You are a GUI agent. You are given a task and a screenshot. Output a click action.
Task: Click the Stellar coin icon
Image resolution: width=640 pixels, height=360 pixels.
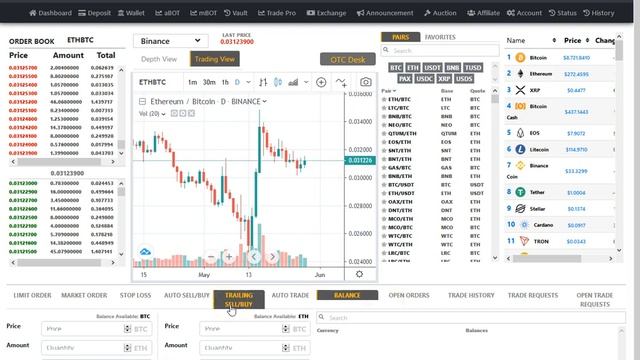520,209
